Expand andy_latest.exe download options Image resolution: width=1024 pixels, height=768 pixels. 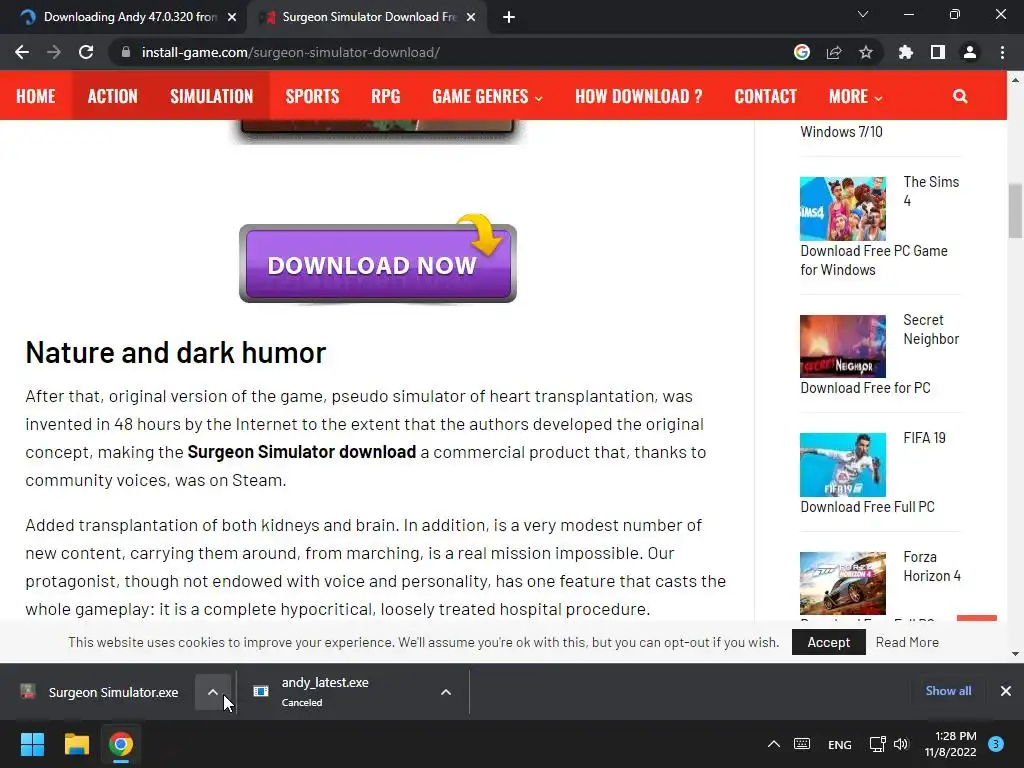(446, 692)
